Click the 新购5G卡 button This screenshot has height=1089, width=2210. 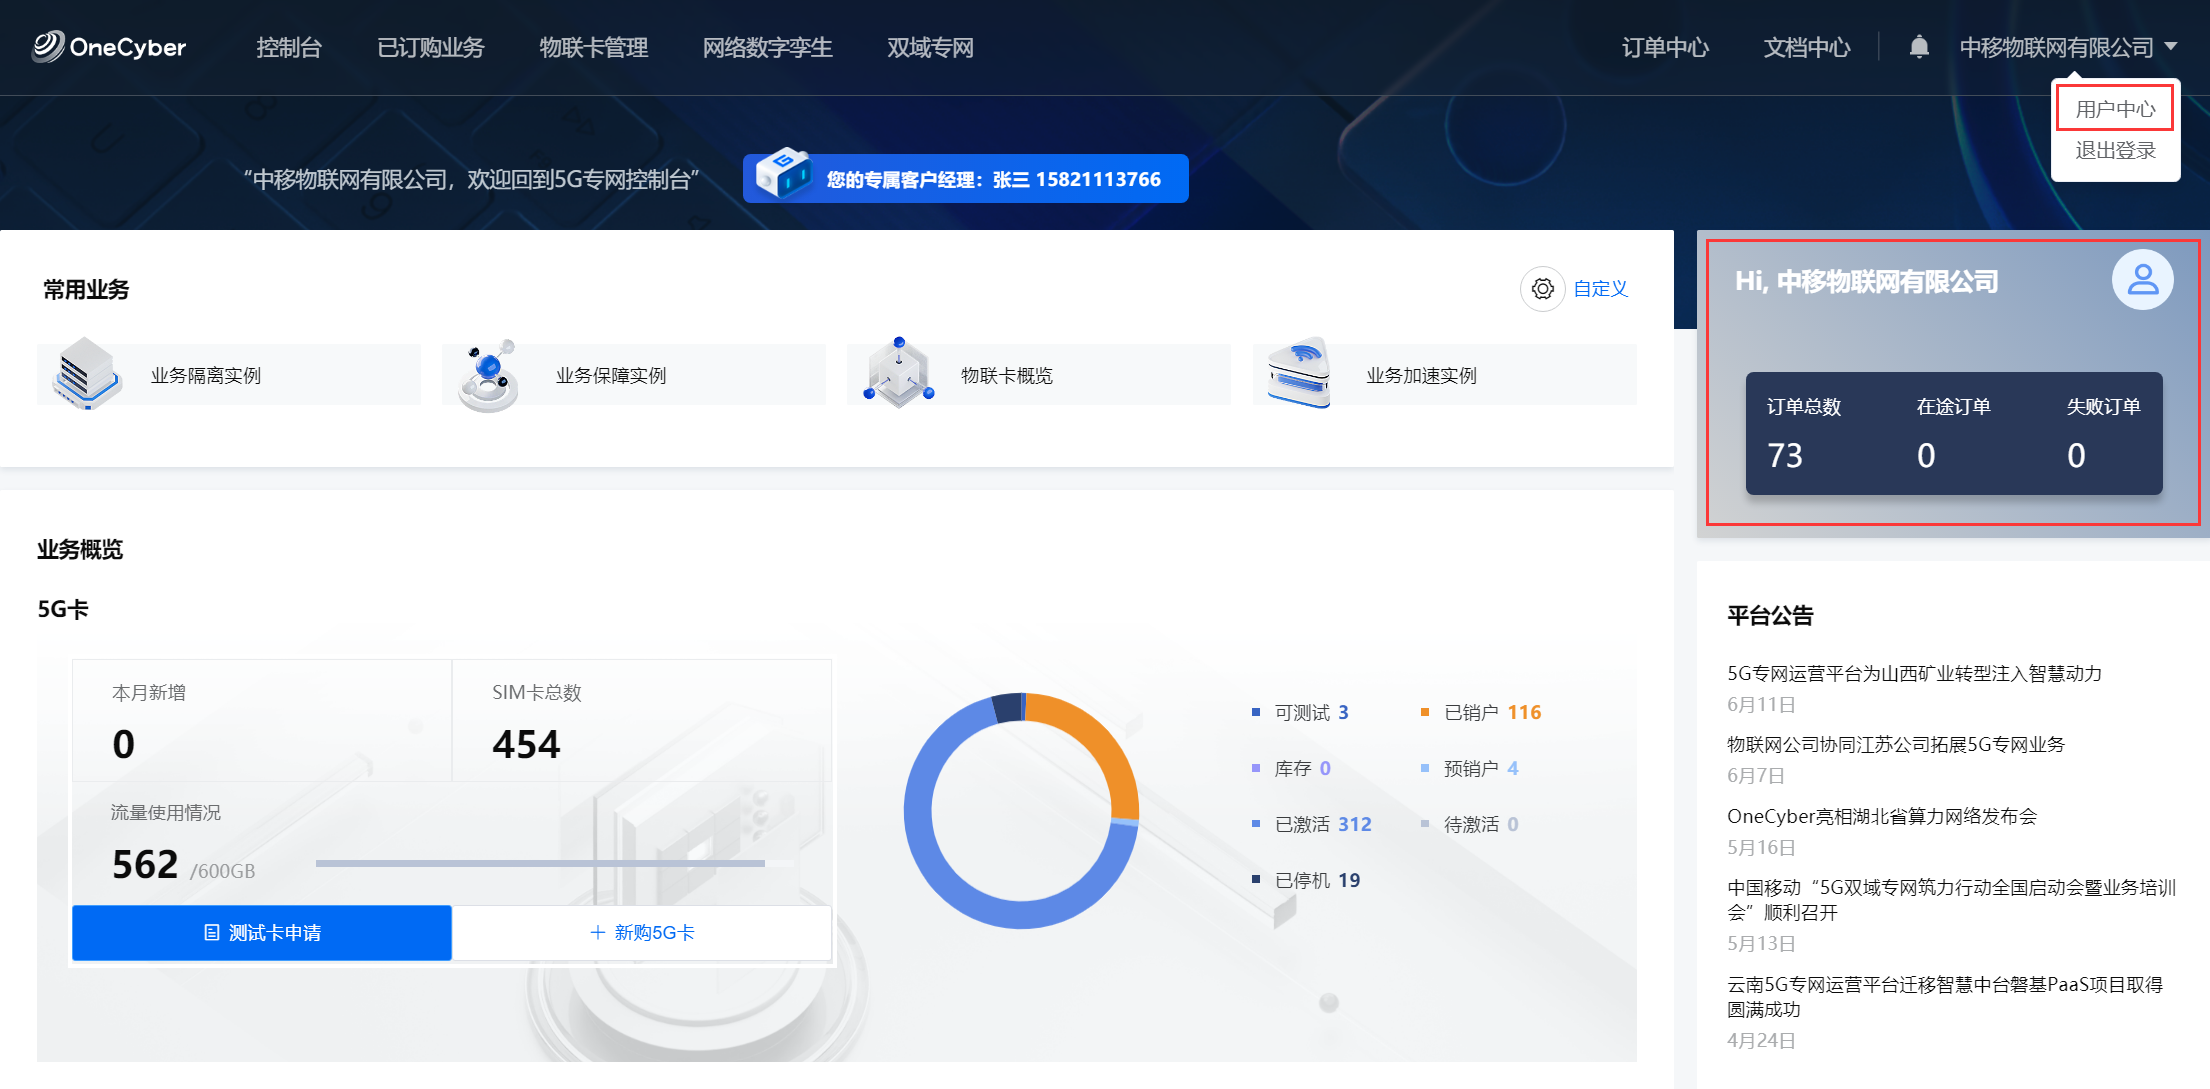click(x=642, y=932)
